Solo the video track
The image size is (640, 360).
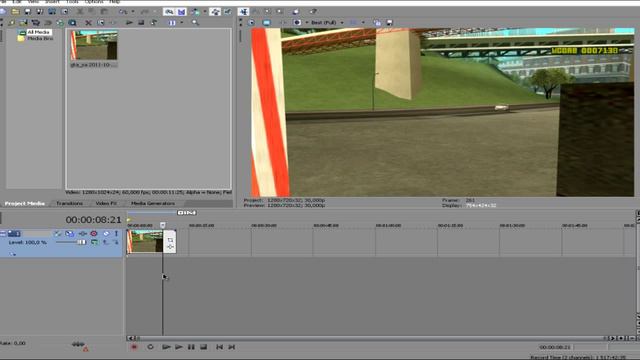pyautogui.click(x=116, y=233)
